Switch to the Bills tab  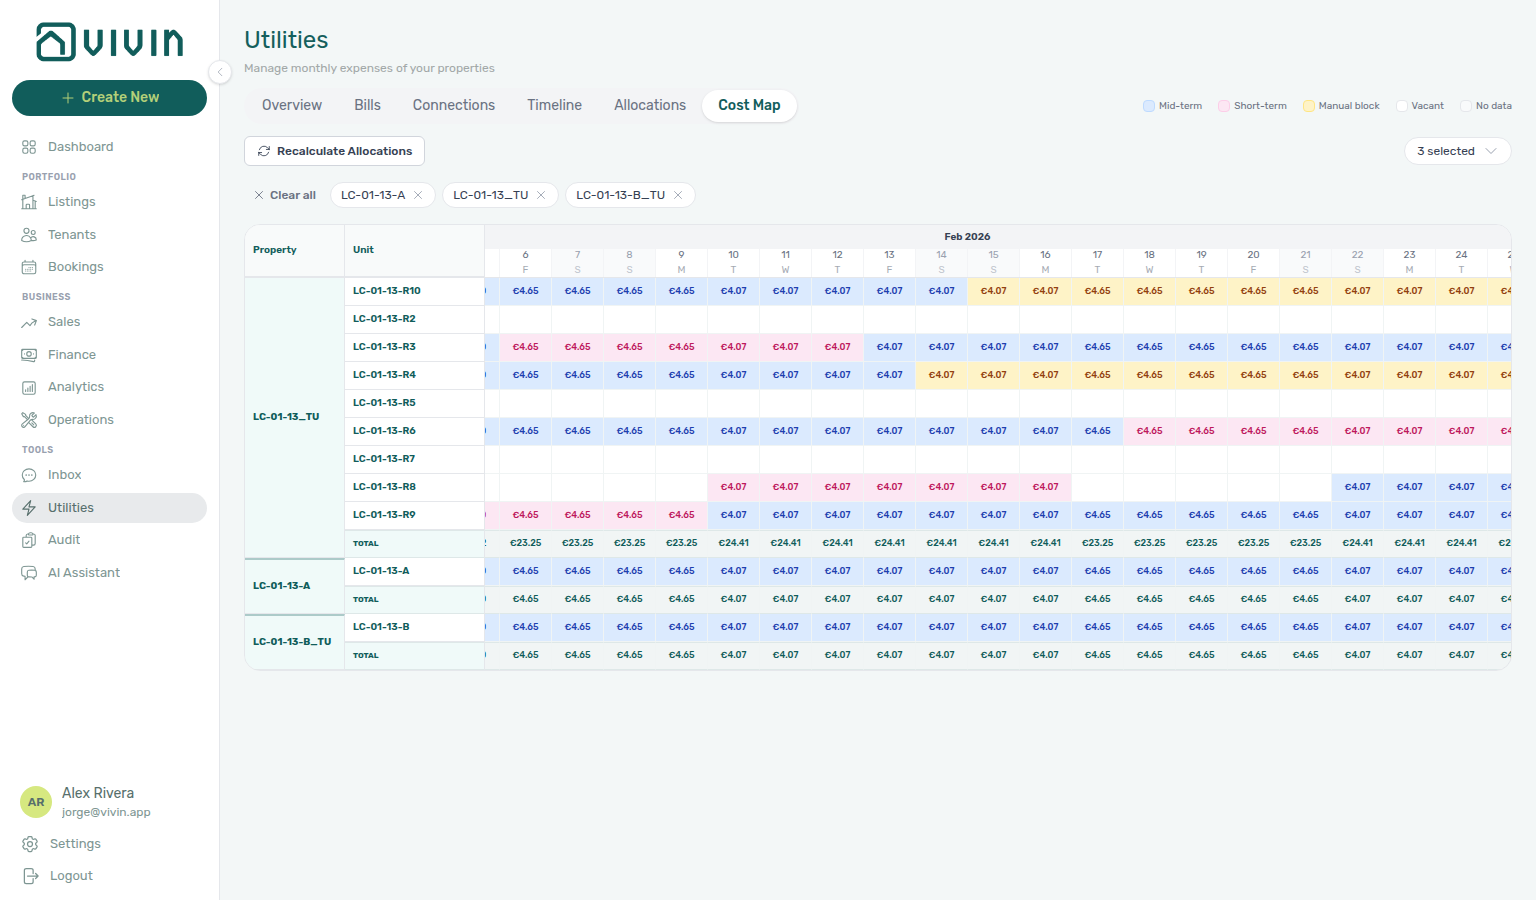(x=367, y=105)
